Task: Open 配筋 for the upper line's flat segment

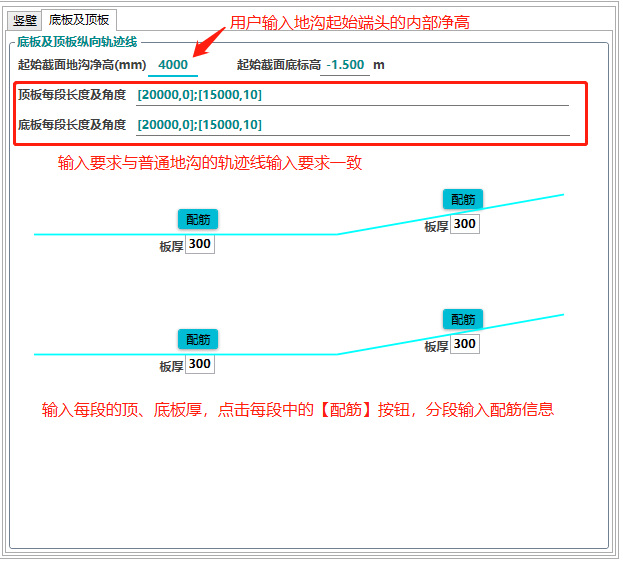Action: coord(198,219)
